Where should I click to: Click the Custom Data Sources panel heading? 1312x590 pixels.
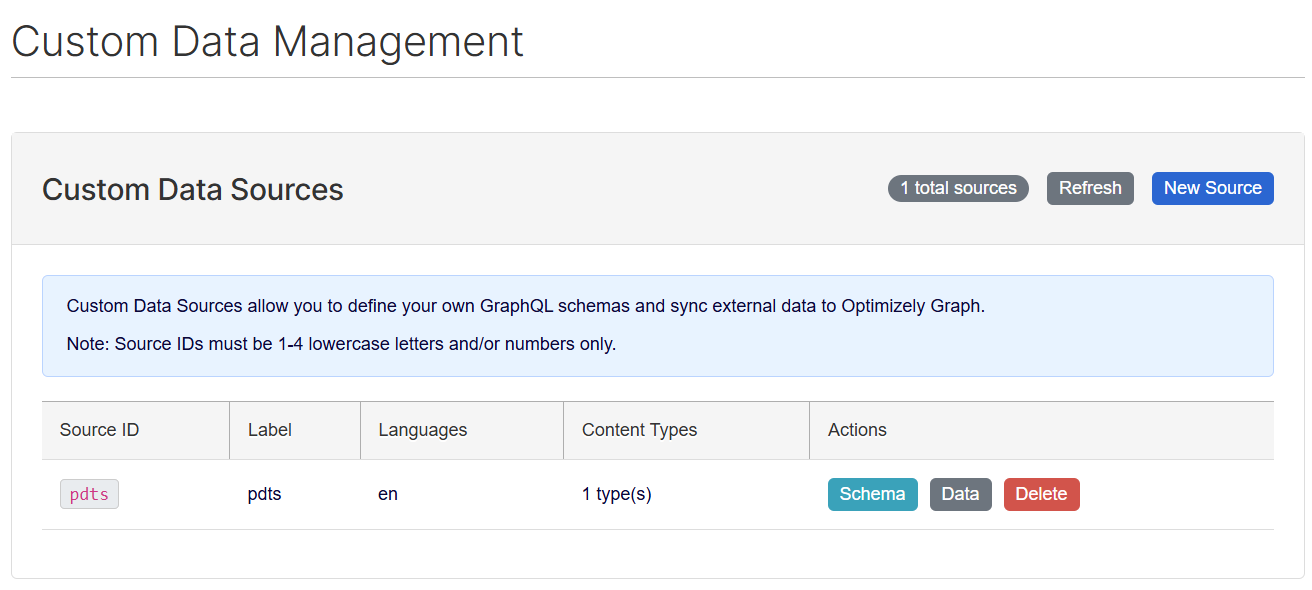pyautogui.click(x=193, y=189)
